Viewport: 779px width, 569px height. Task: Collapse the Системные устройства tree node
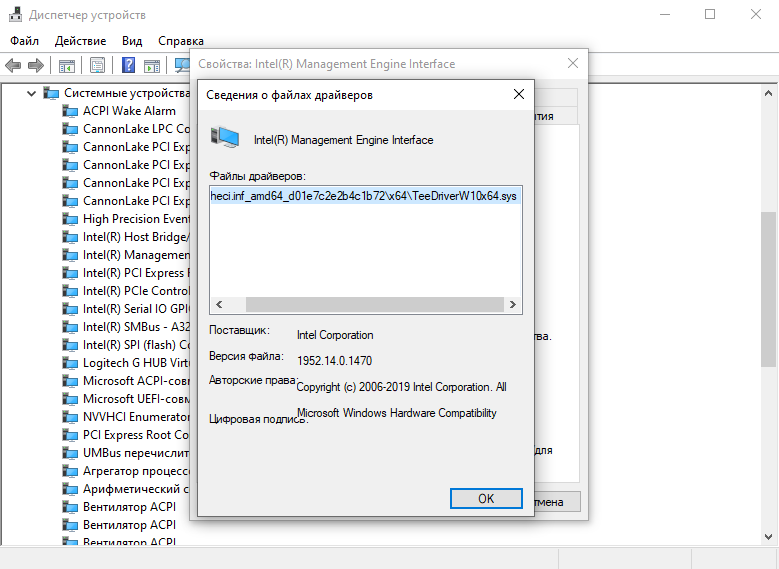coord(31,93)
